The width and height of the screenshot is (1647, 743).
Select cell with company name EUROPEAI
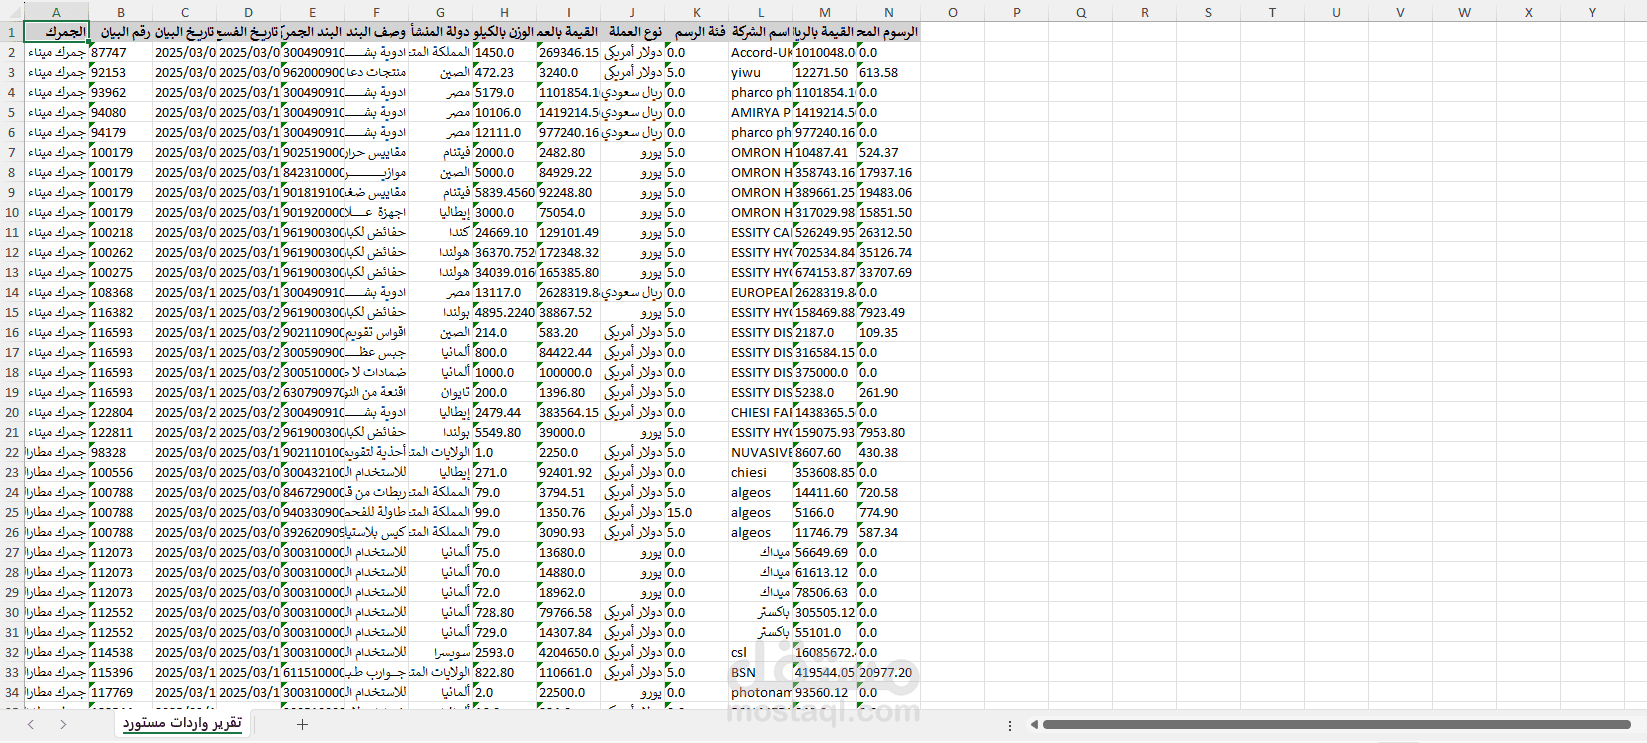761,292
